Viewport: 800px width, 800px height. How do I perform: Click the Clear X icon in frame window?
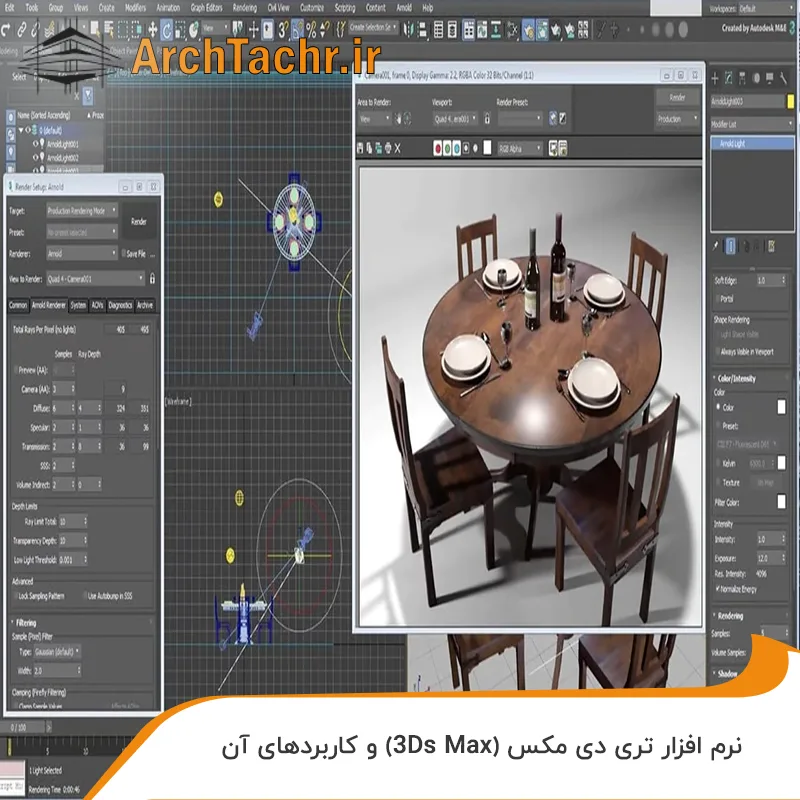(397, 148)
